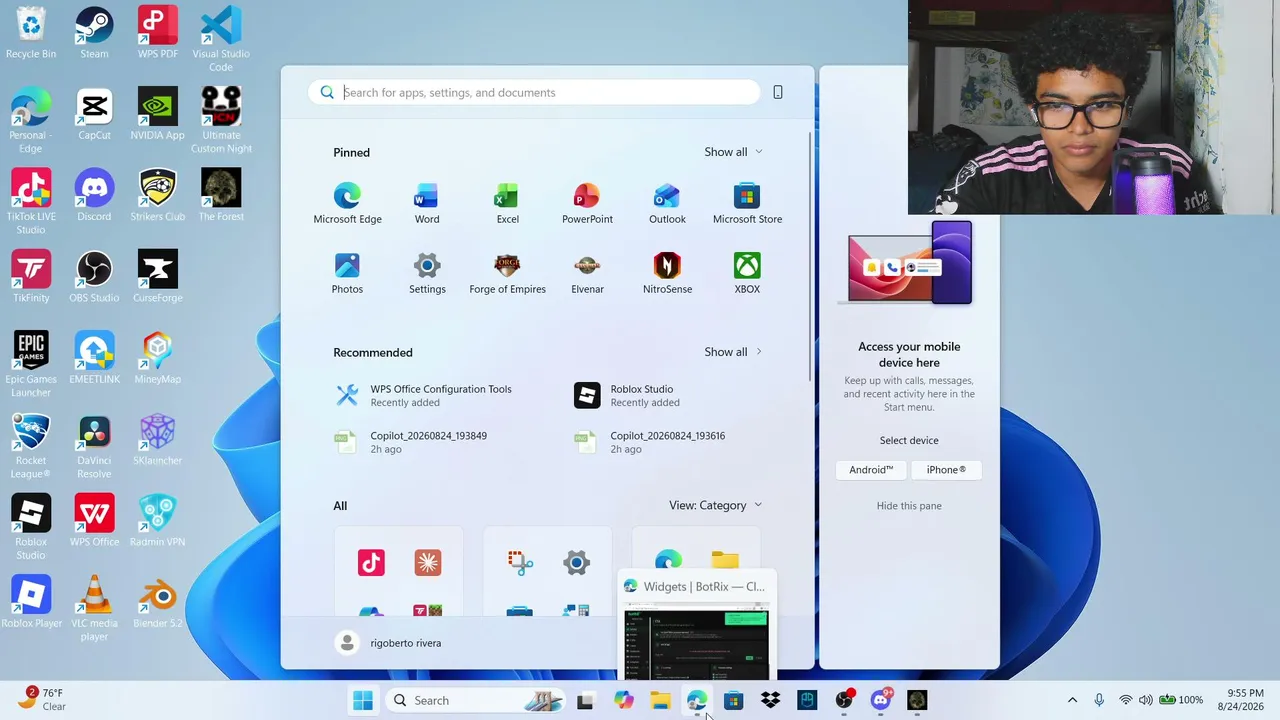Select the TikTok LIVE Studio desktop icon

click(x=31, y=202)
